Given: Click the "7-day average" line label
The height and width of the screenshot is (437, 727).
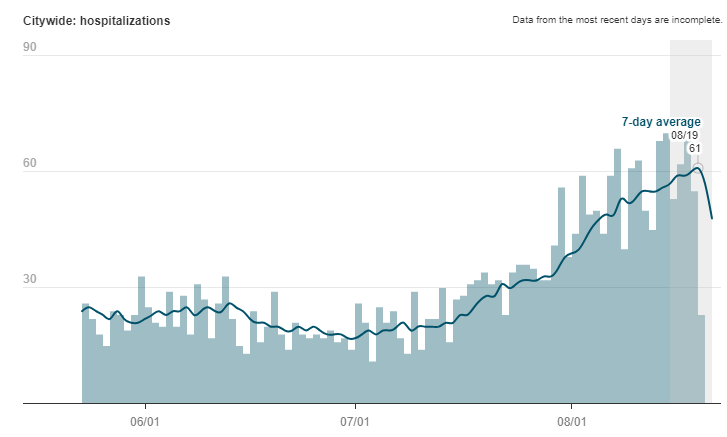Looking at the screenshot, I should (661, 122).
